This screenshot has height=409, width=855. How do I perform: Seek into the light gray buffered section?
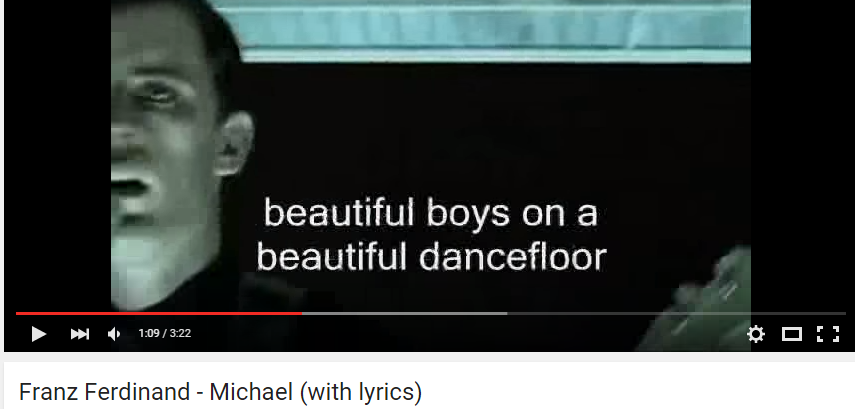pos(405,314)
